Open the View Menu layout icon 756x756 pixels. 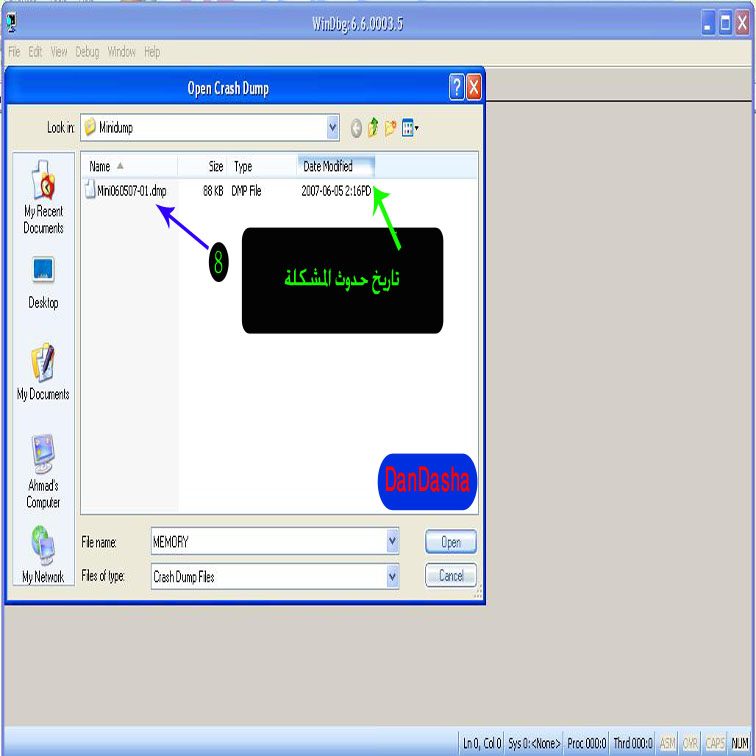pos(409,128)
